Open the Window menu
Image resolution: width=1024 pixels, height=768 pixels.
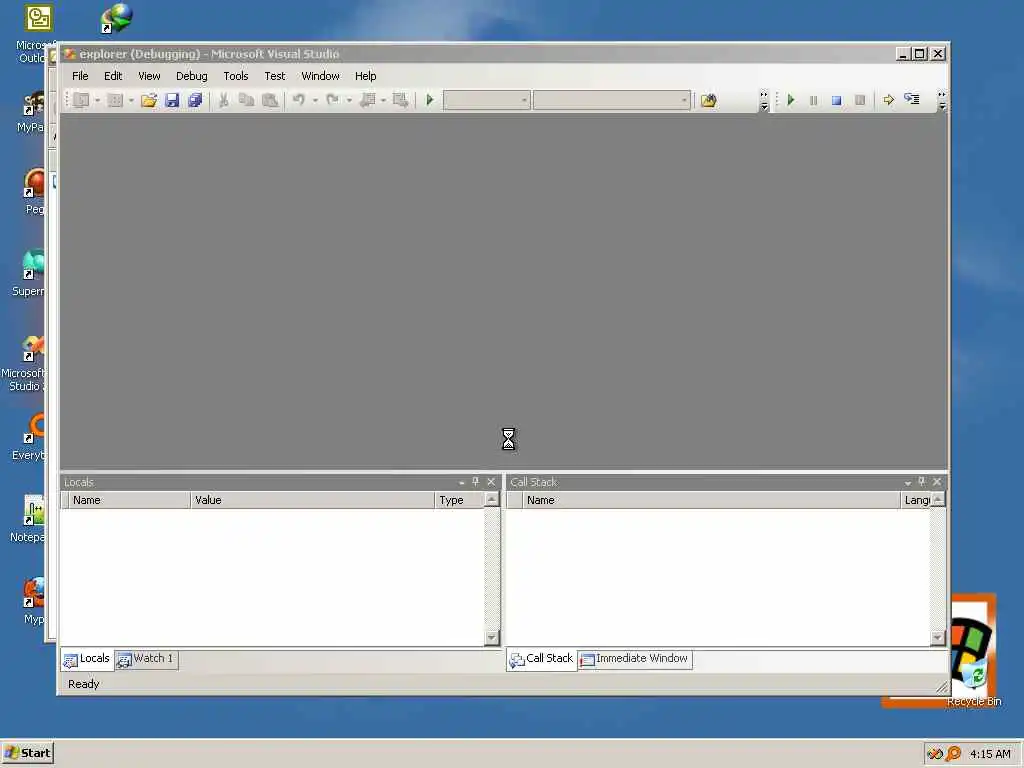click(x=320, y=76)
